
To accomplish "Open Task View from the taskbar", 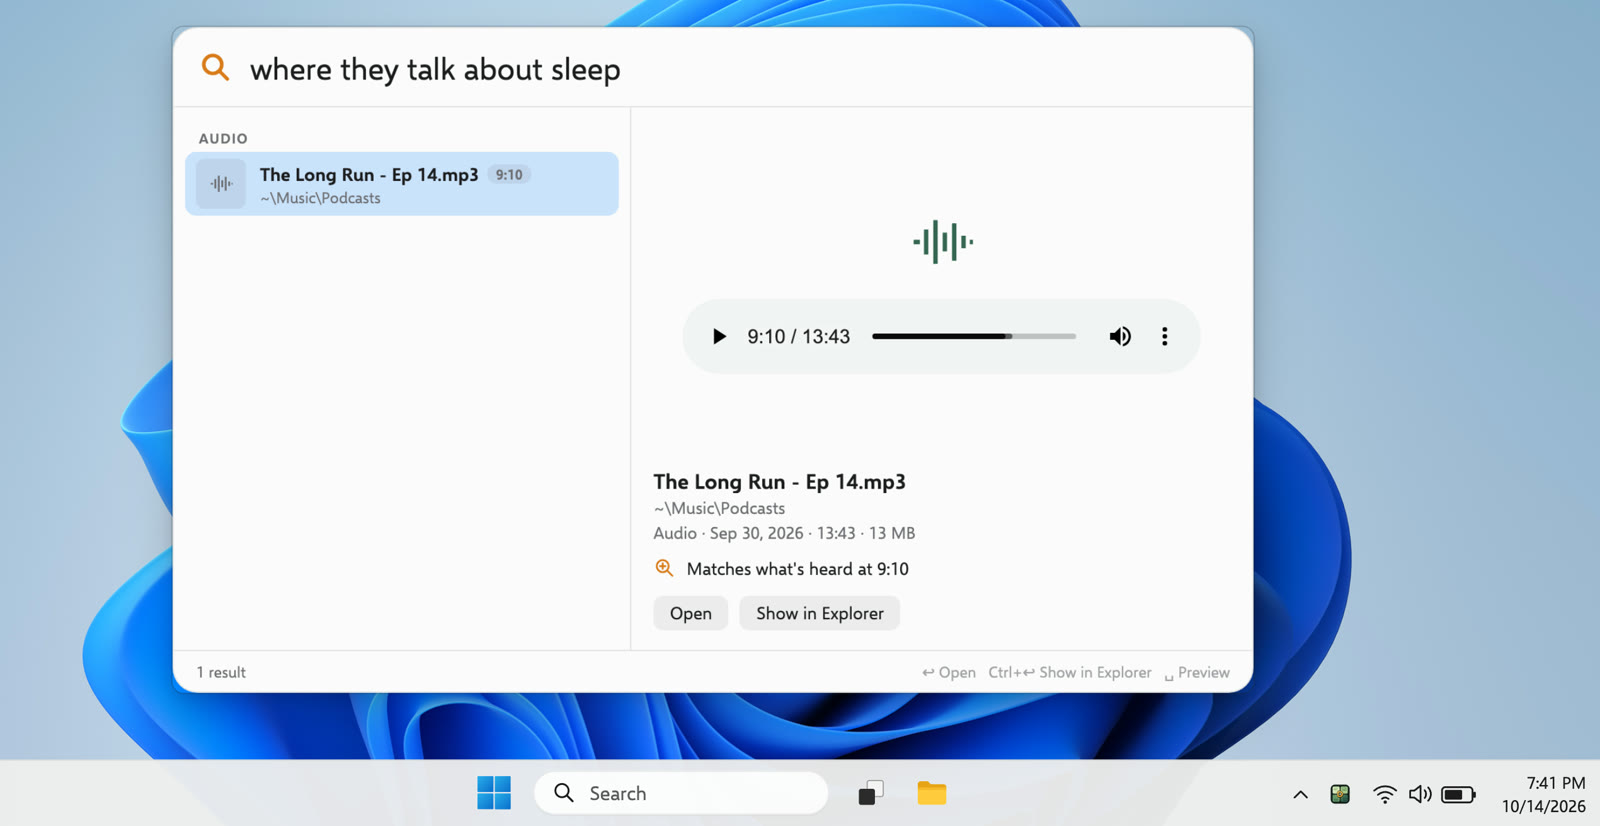I will click(871, 794).
